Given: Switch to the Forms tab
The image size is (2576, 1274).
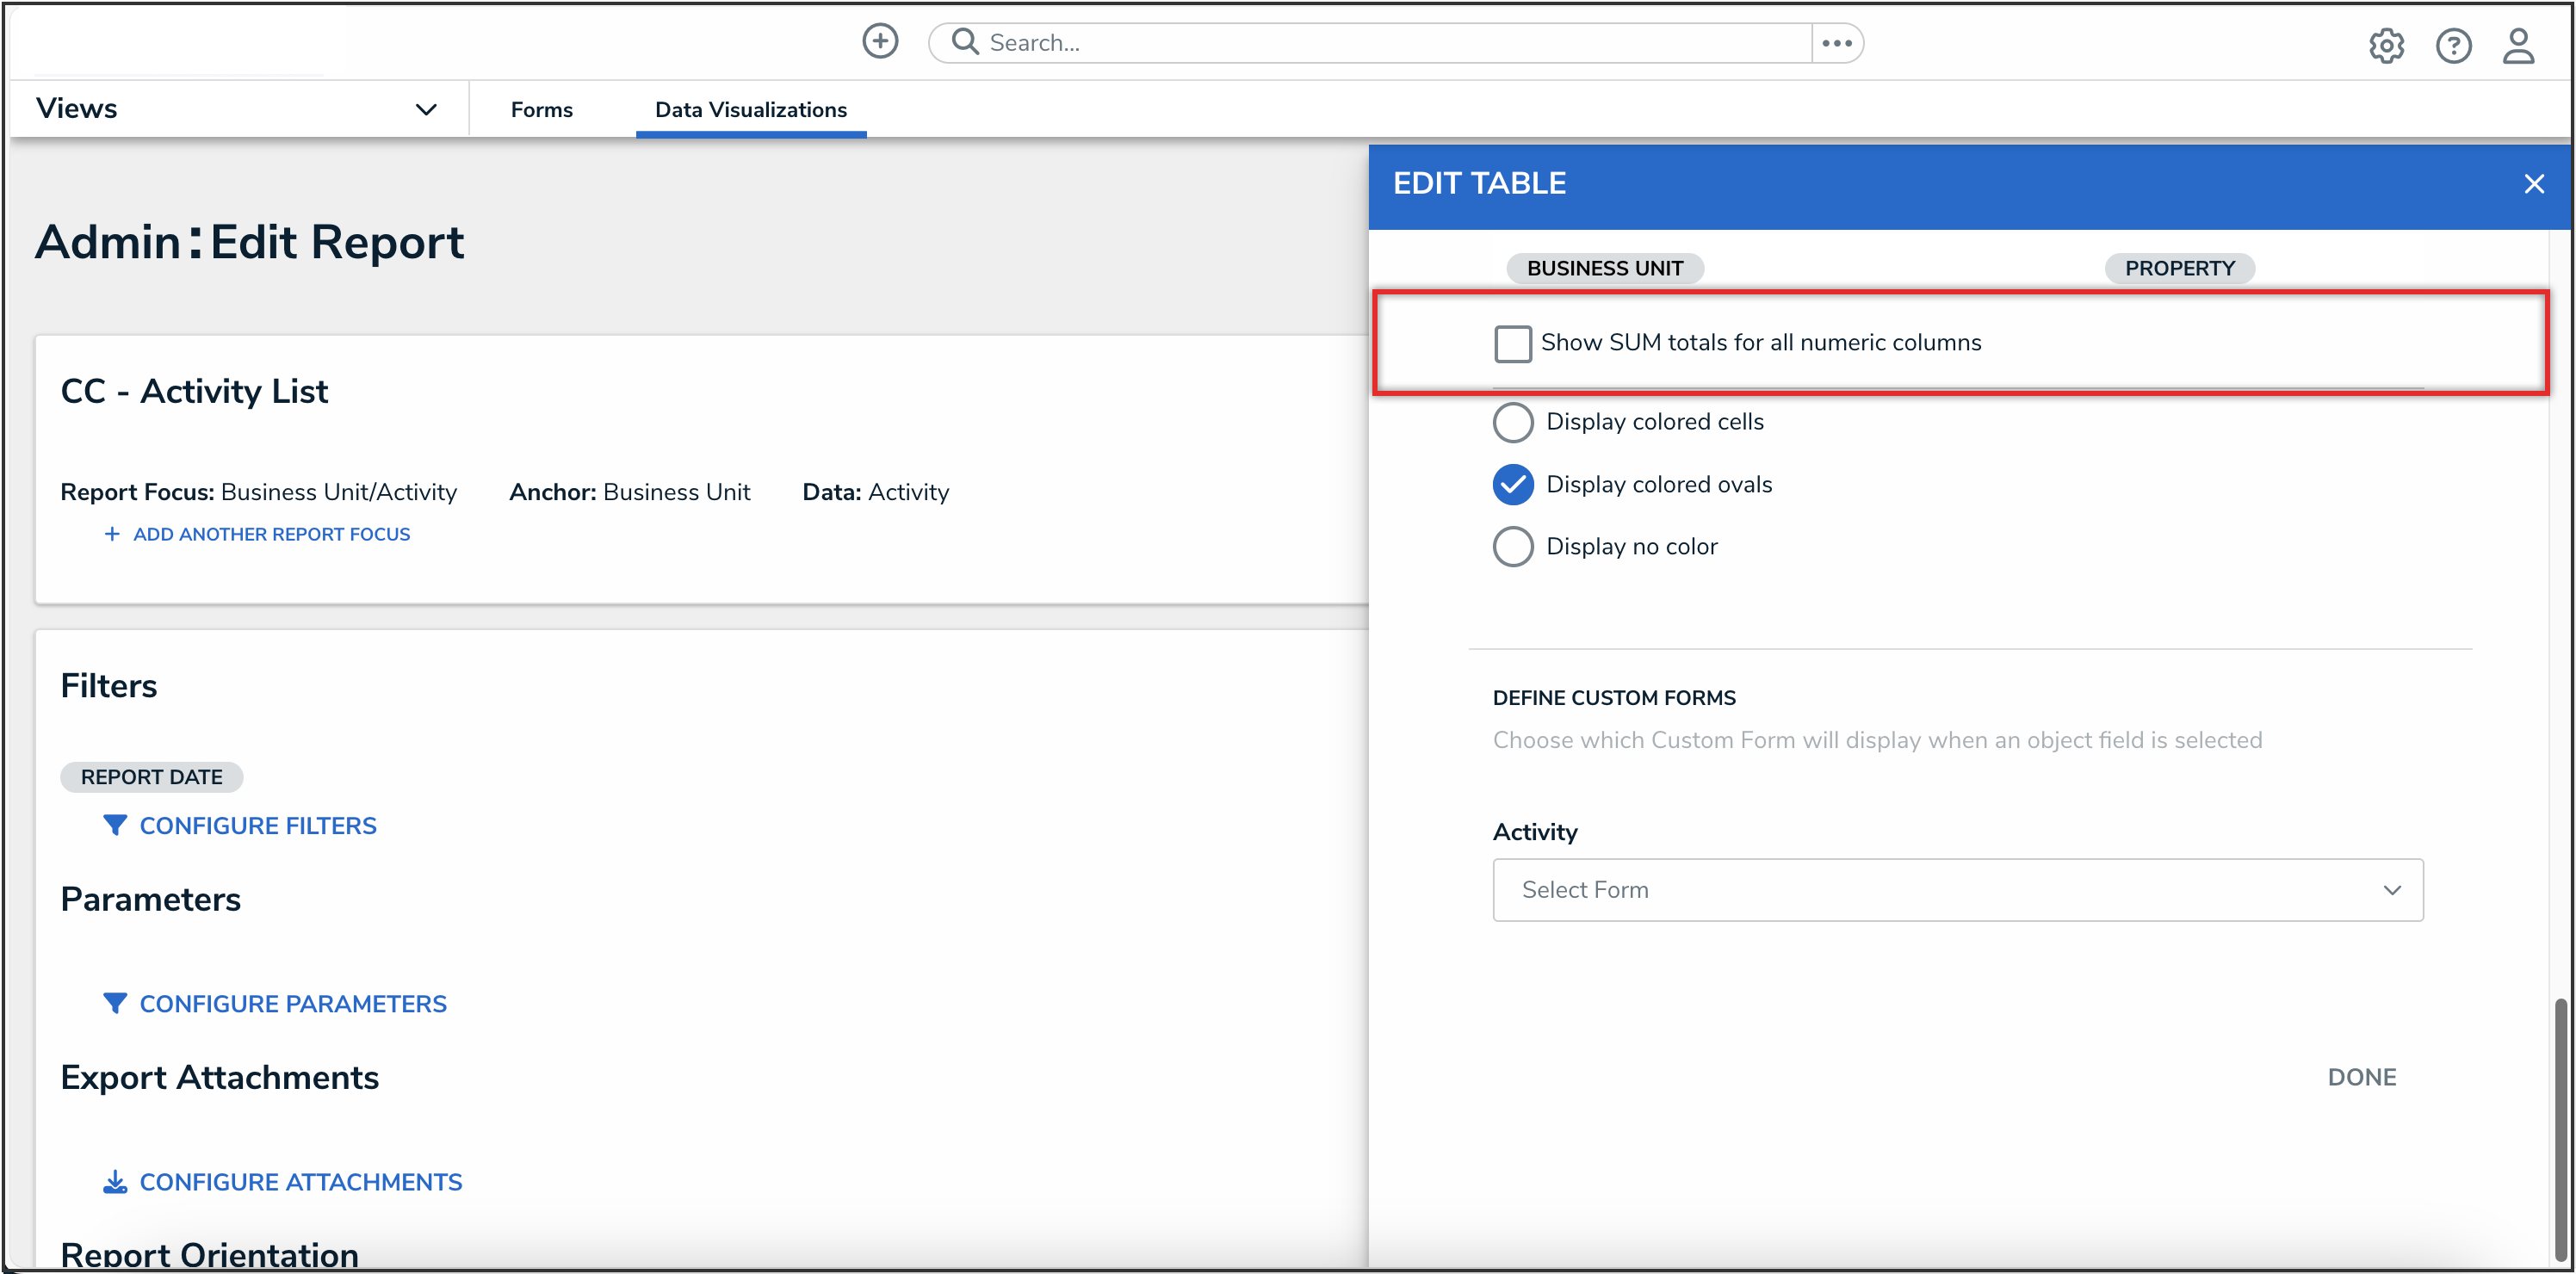Looking at the screenshot, I should pyautogui.click(x=541, y=110).
